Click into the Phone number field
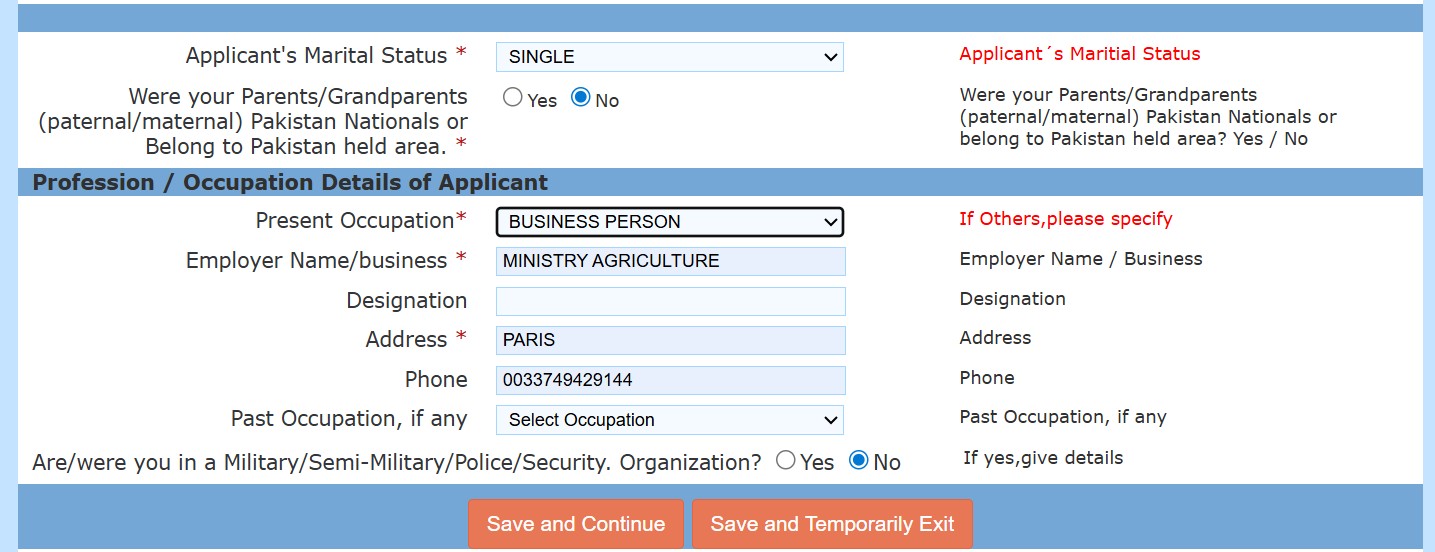The image size is (1435, 552). click(x=670, y=380)
